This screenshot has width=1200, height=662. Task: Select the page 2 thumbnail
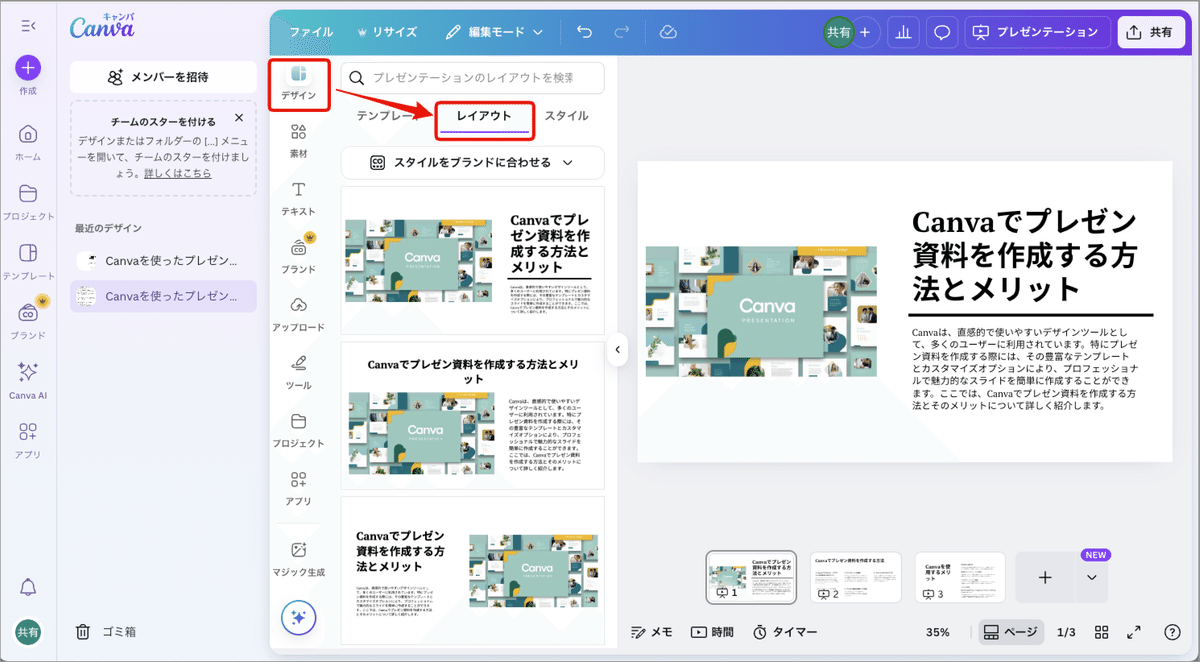coord(855,577)
